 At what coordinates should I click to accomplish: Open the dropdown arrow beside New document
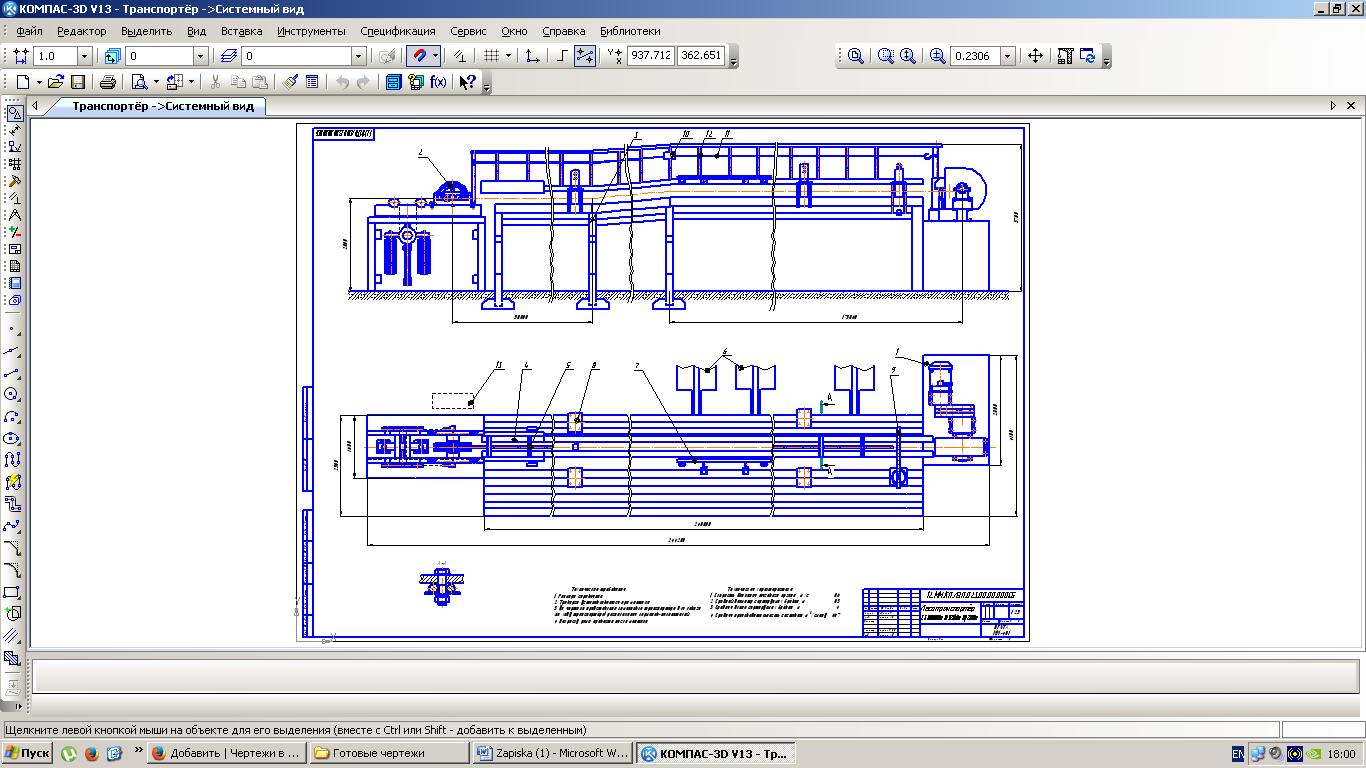38,82
